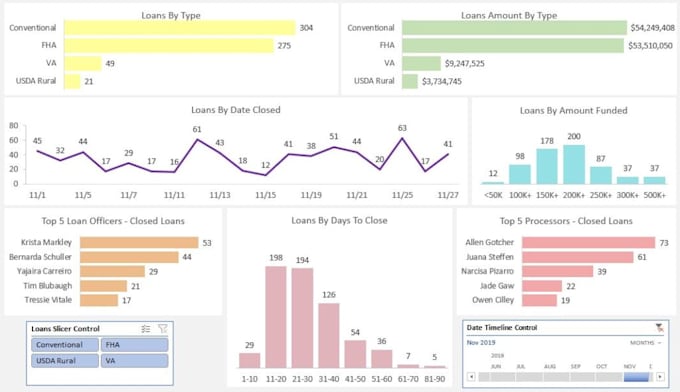Select the 200K+ bar labeled 200

coord(574,164)
